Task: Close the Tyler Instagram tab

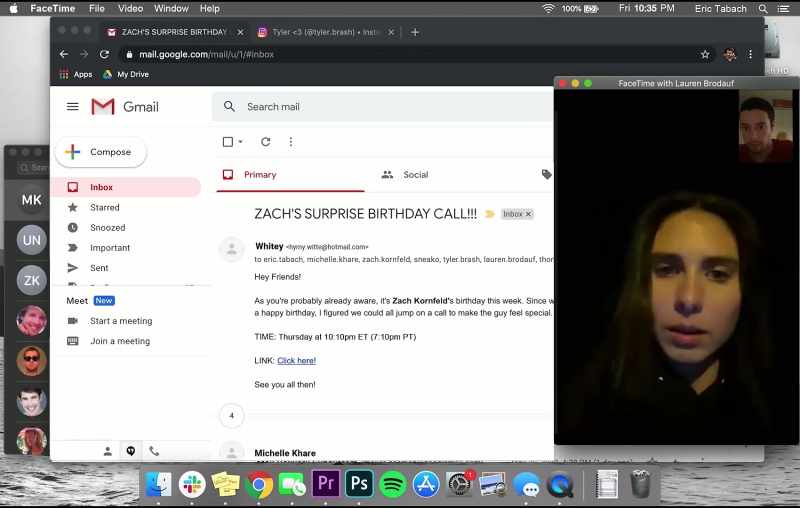Action: coord(391,32)
